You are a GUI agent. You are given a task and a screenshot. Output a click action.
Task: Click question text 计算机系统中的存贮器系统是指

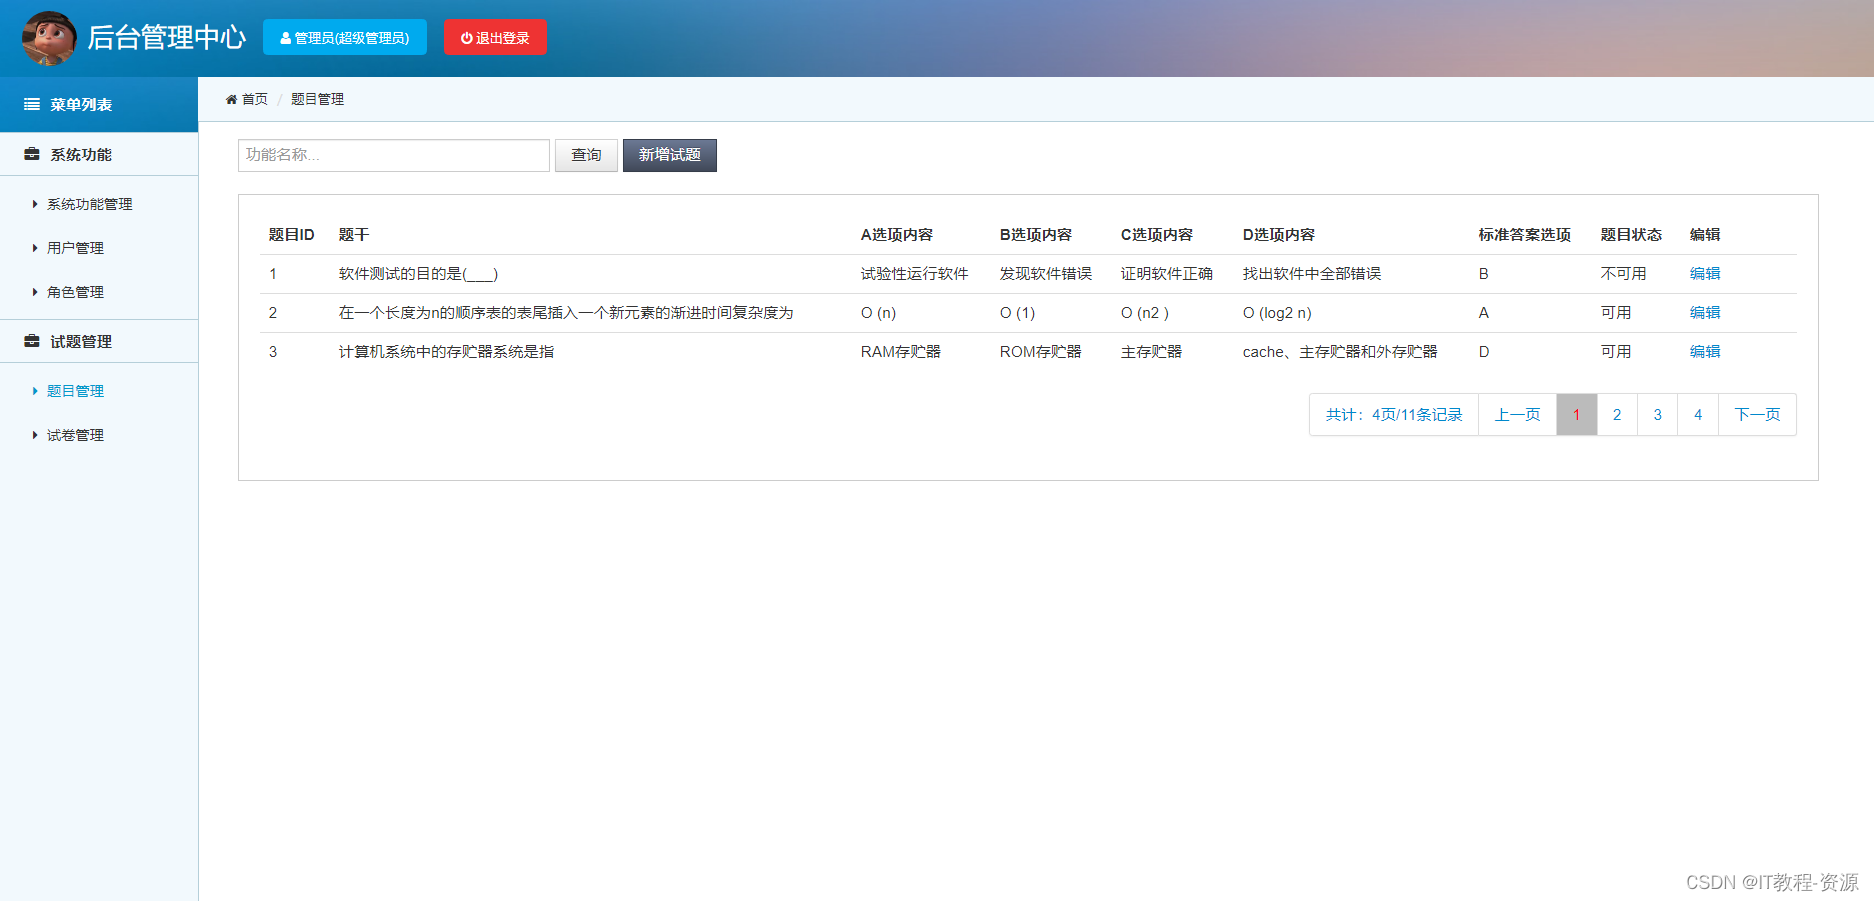click(x=446, y=352)
